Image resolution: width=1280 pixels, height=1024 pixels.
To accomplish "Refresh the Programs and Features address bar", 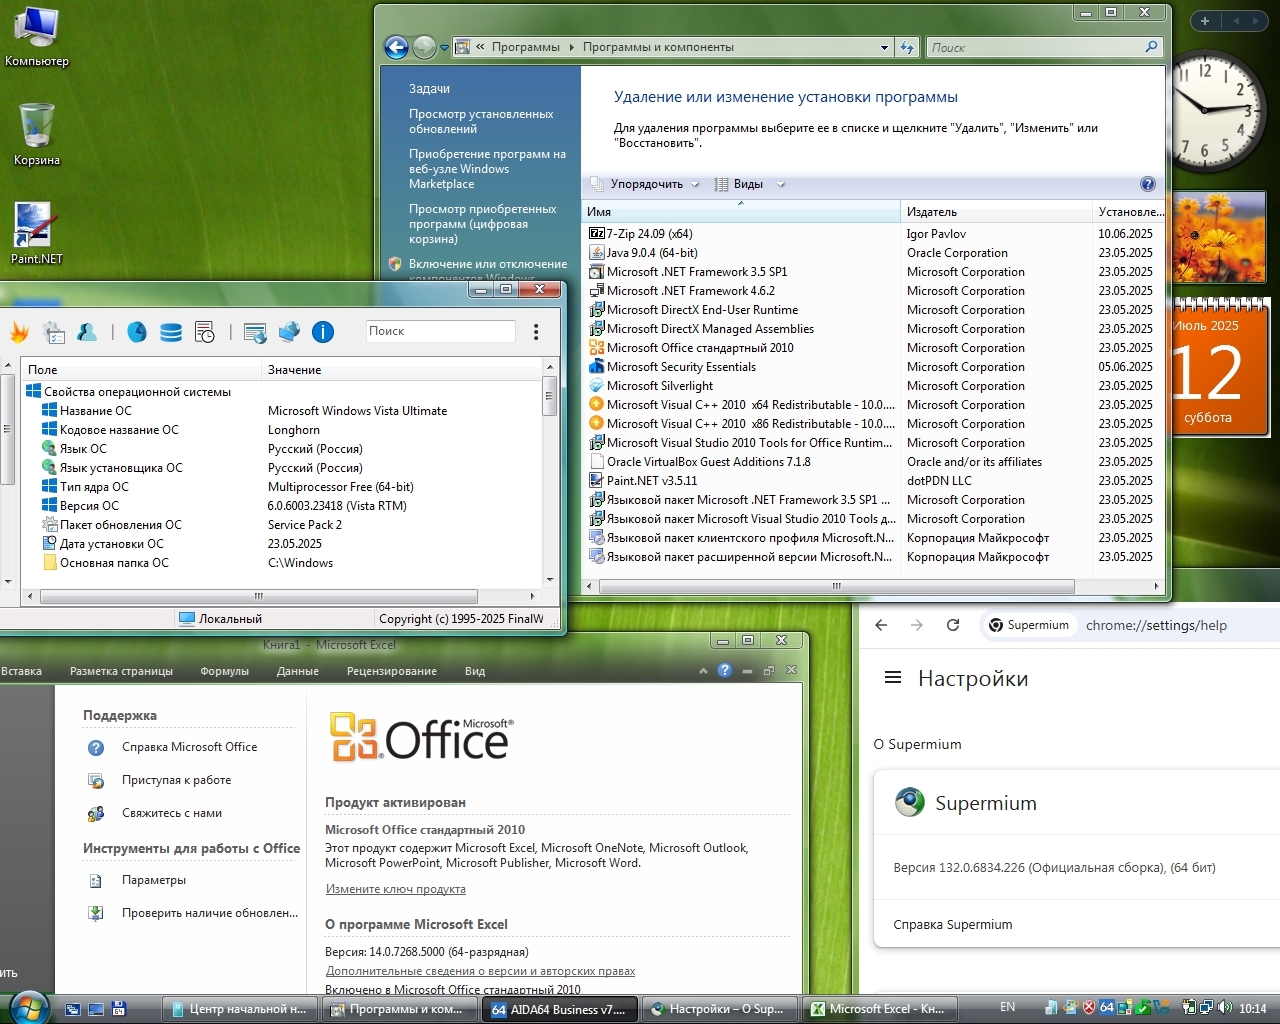I will coord(907,47).
